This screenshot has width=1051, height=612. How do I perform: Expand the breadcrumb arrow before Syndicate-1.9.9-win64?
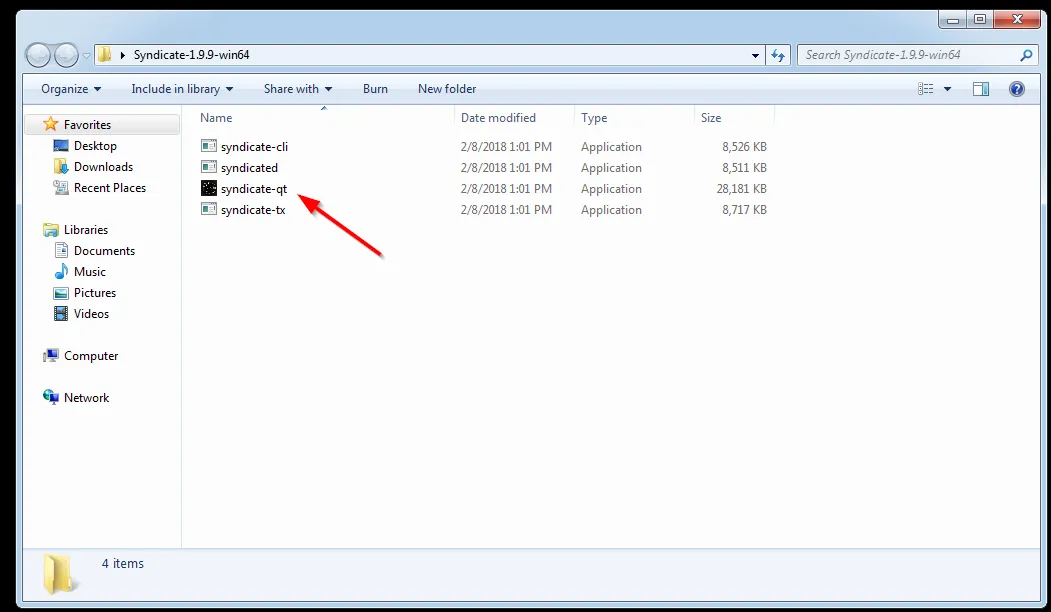(x=123, y=55)
